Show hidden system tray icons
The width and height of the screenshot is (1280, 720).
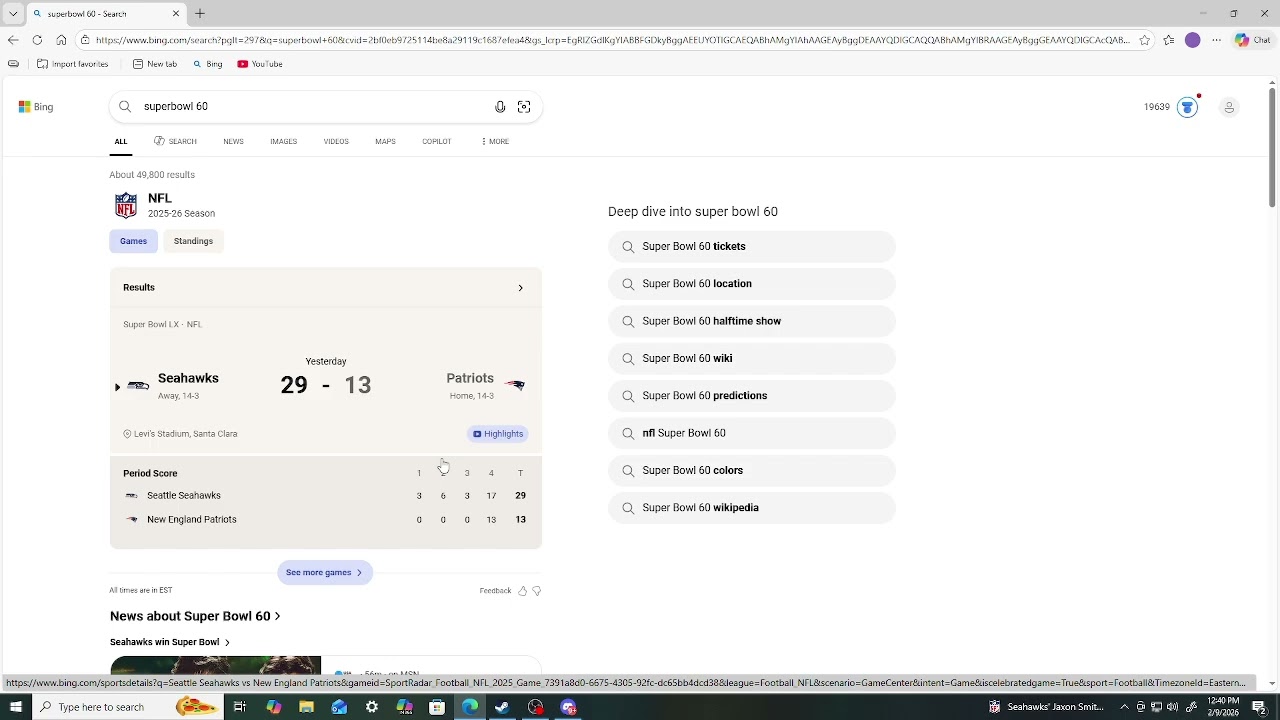[x=1124, y=707]
